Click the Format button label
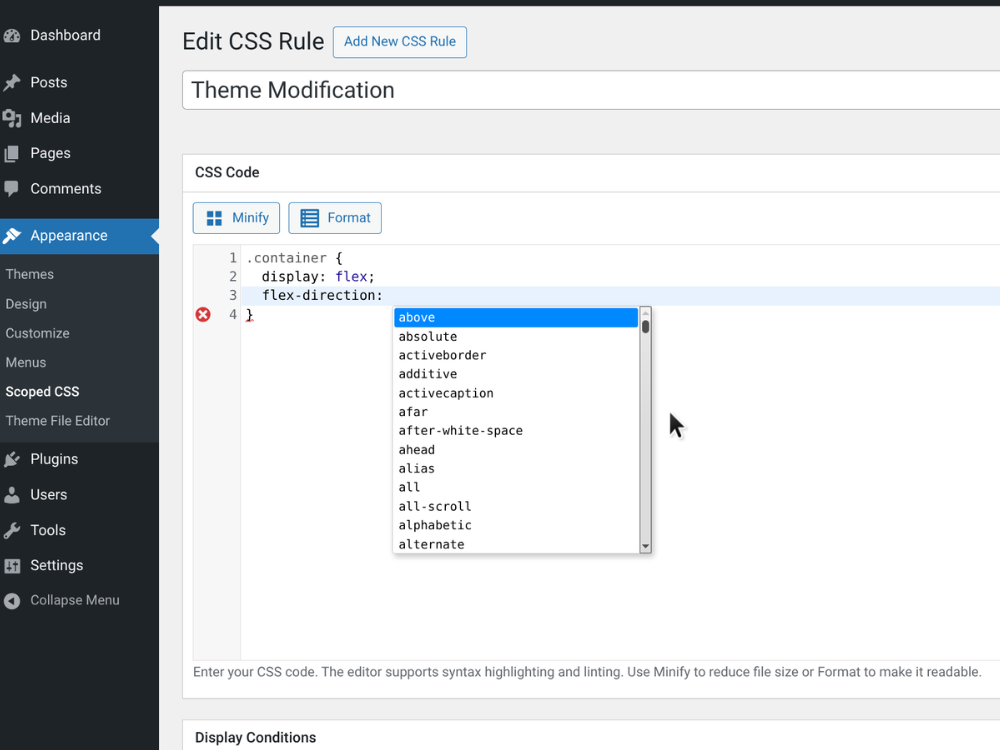1000x750 pixels. tap(349, 217)
